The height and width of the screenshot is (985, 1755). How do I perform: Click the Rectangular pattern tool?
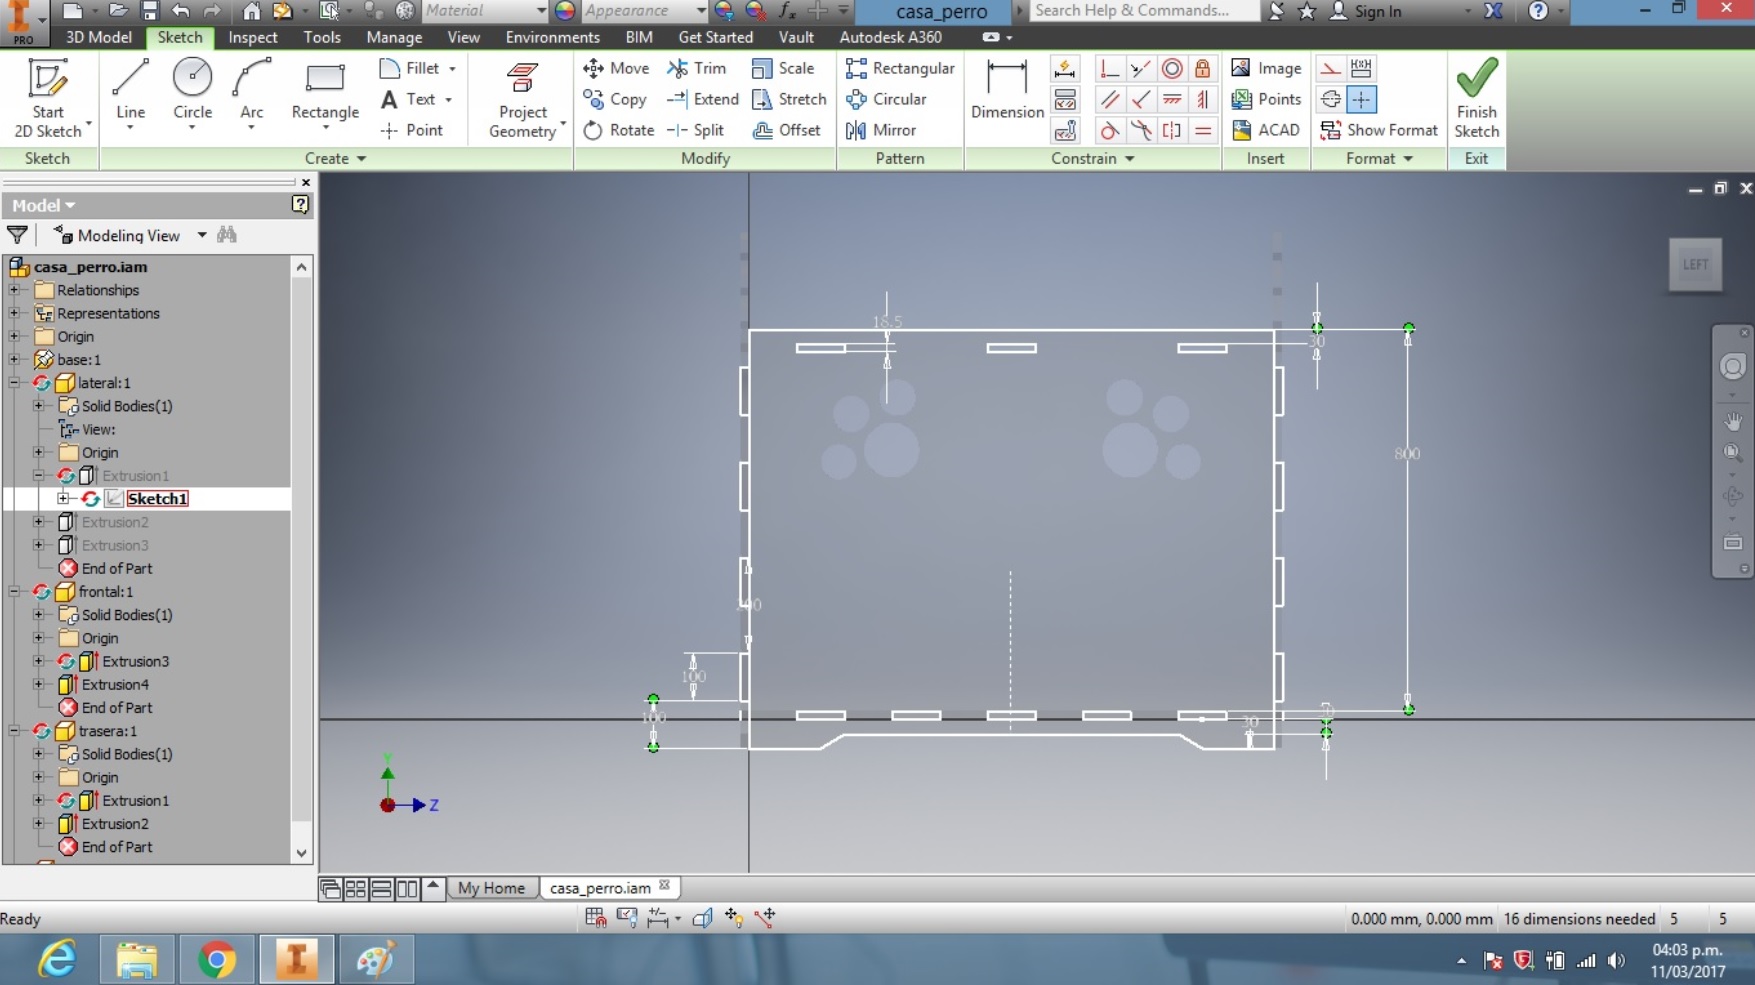click(x=900, y=68)
